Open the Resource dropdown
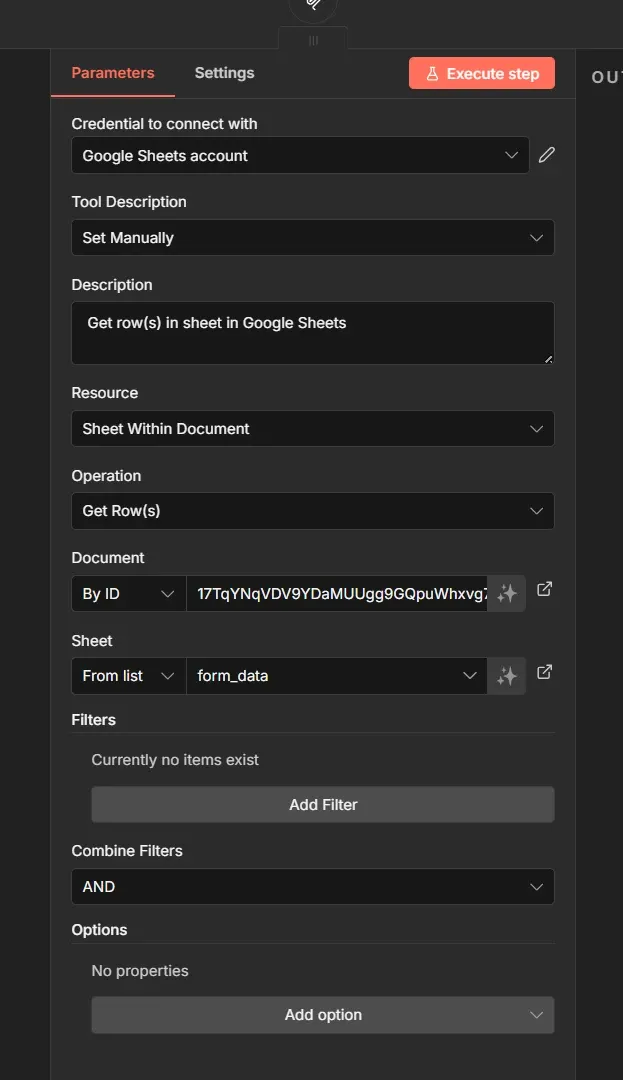This screenshot has height=1080, width=623. (312, 428)
